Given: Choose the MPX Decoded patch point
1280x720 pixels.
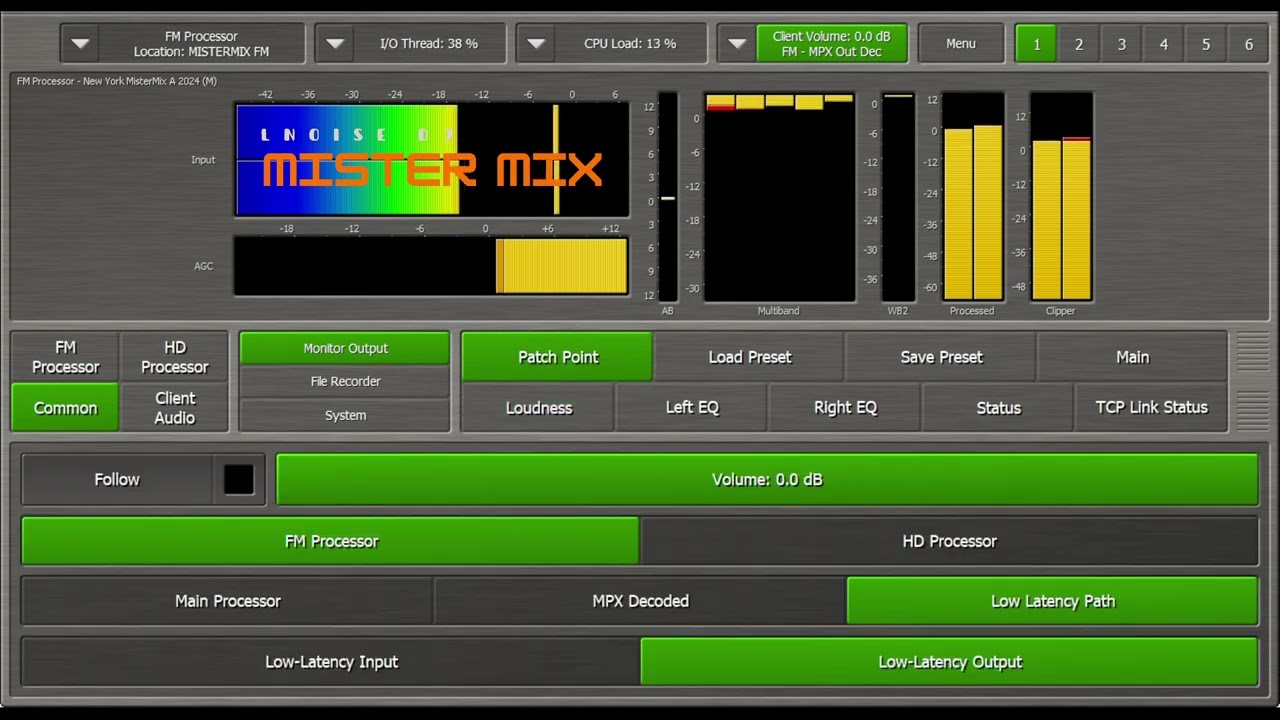Looking at the screenshot, I should pyautogui.click(x=640, y=601).
